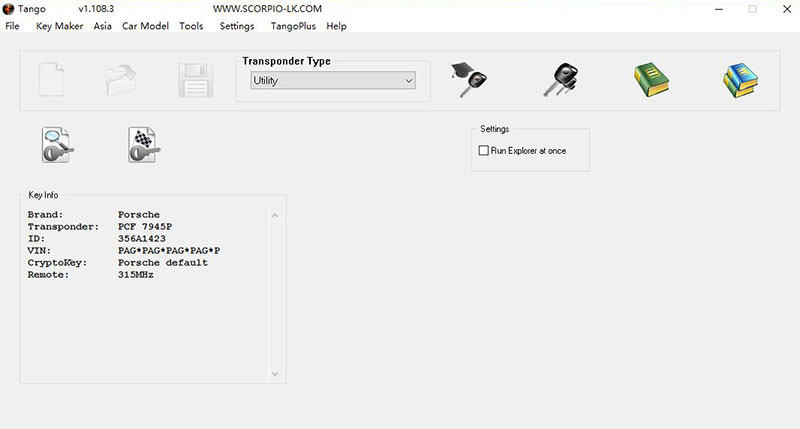Image resolution: width=800 pixels, height=429 pixels.
Task: Click the magnifier key read icon
Action: (x=56, y=145)
